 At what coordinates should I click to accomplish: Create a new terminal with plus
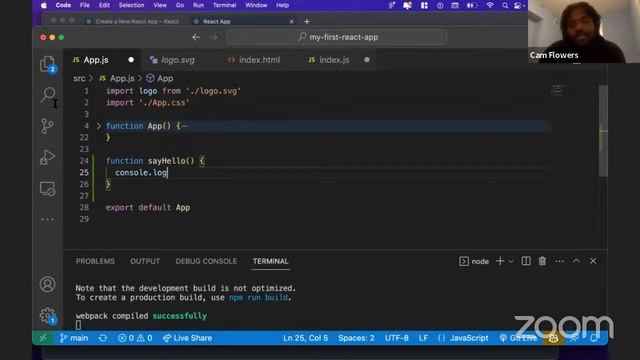500,261
